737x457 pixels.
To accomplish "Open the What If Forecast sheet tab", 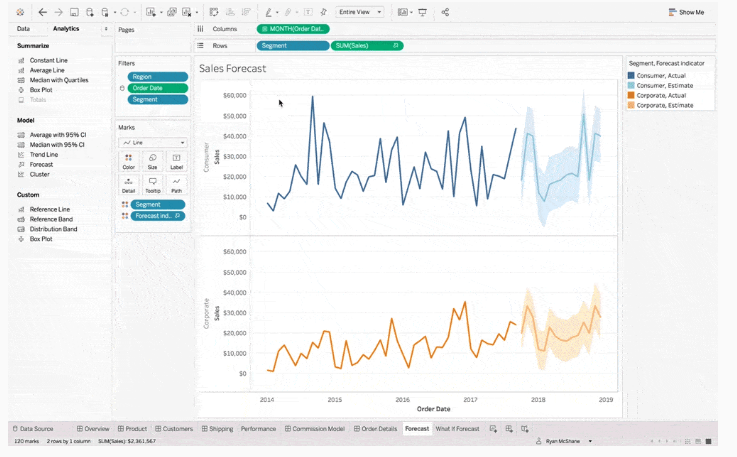I will (457, 429).
